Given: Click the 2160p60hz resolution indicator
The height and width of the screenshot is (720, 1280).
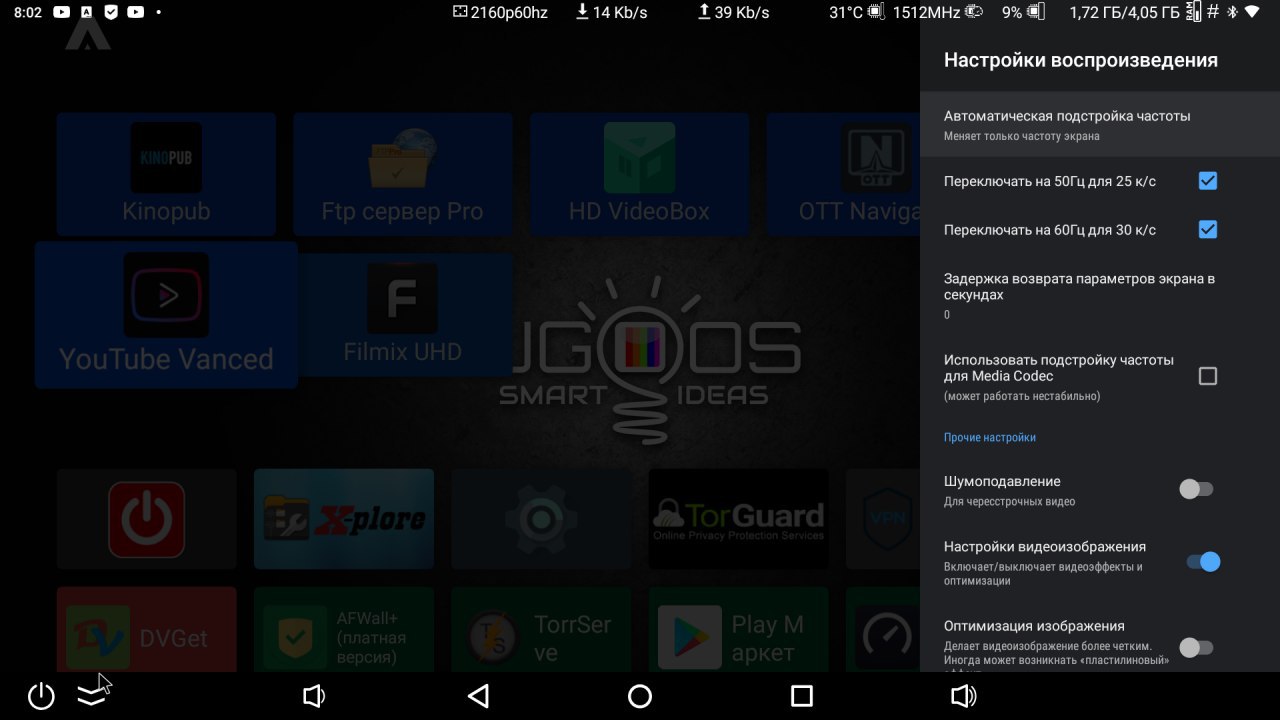Looking at the screenshot, I should click(x=500, y=12).
